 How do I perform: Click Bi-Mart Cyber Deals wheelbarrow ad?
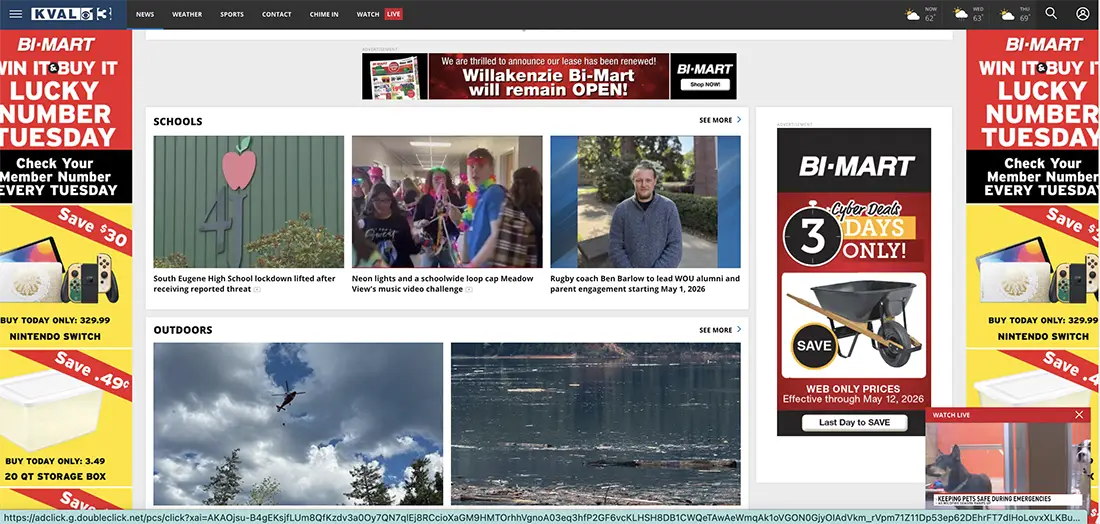(854, 281)
